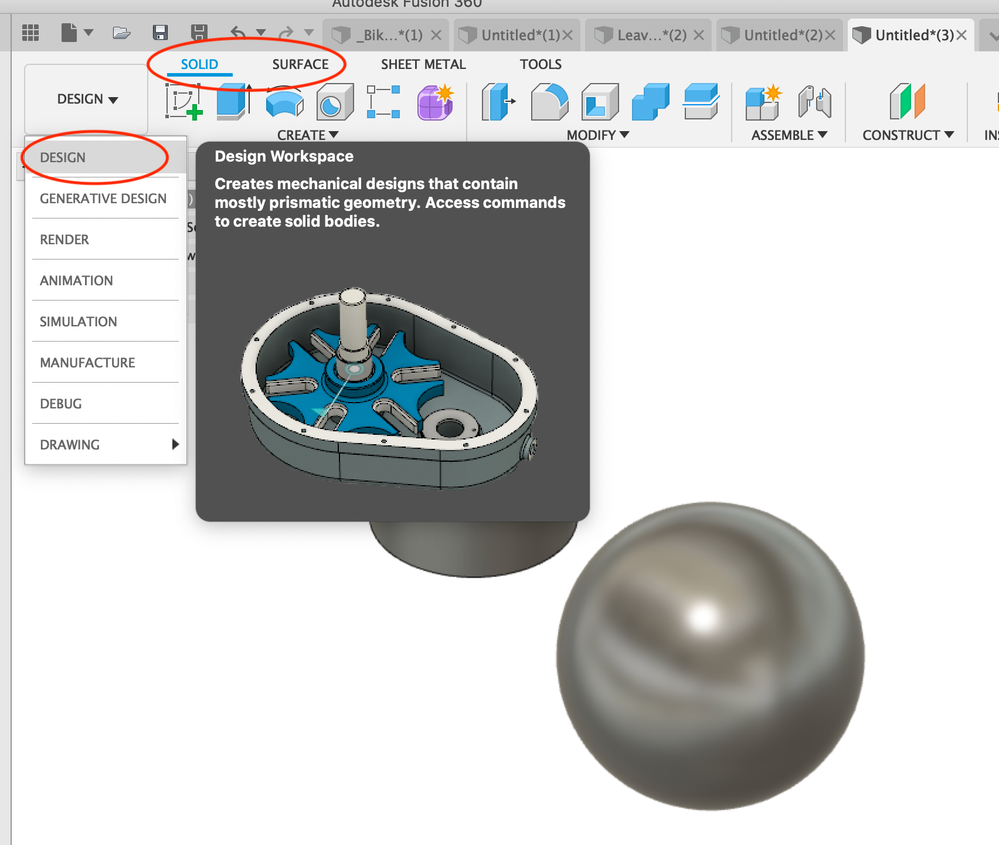Image resolution: width=999 pixels, height=845 pixels.
Task: Open the DRAWING submenu entry
Action: click(x=105, y=444)
